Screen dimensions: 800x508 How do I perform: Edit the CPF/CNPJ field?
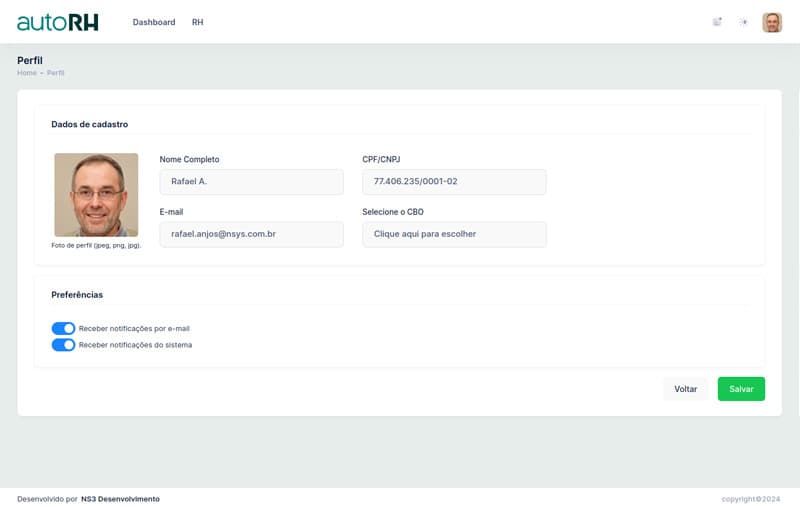pos(454,182)
